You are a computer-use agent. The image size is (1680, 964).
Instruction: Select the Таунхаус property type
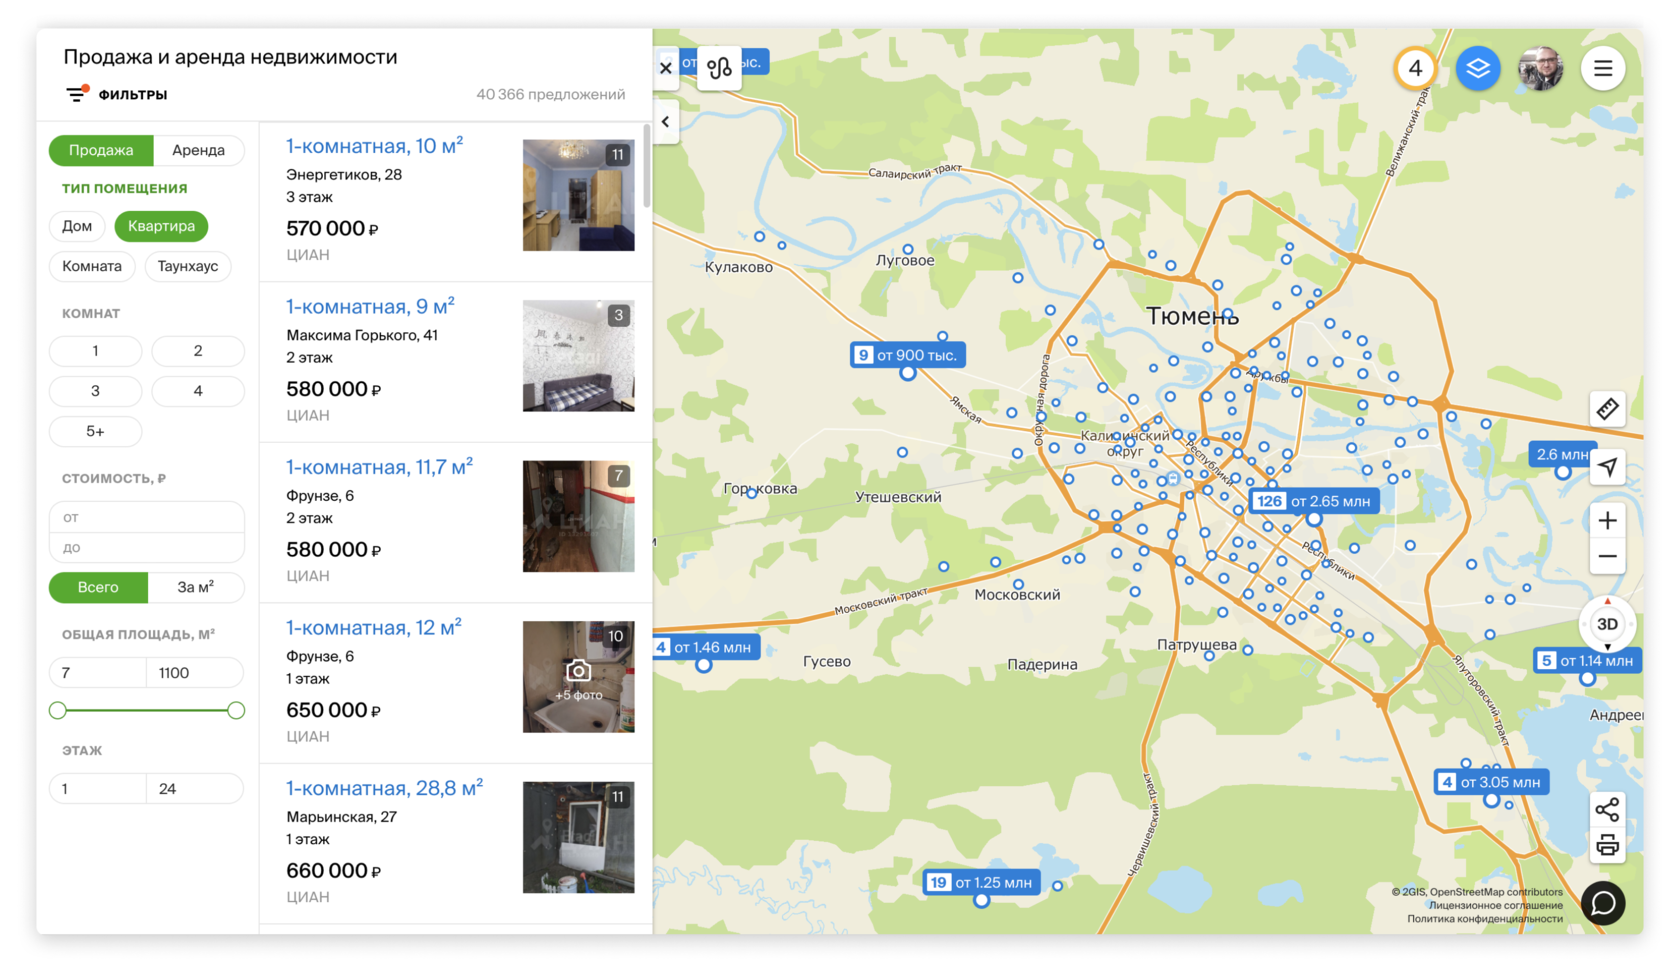tap(188, 266)
